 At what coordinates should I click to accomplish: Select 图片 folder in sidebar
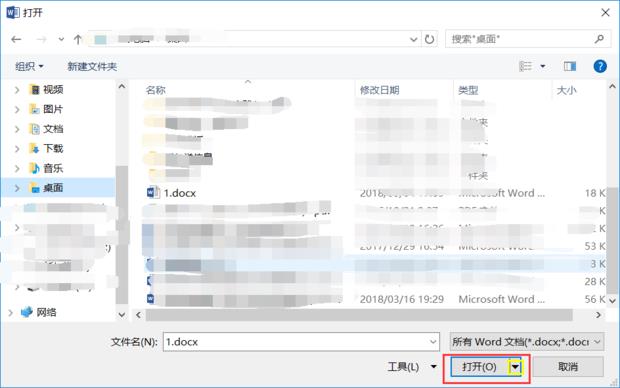click(53, 109)
